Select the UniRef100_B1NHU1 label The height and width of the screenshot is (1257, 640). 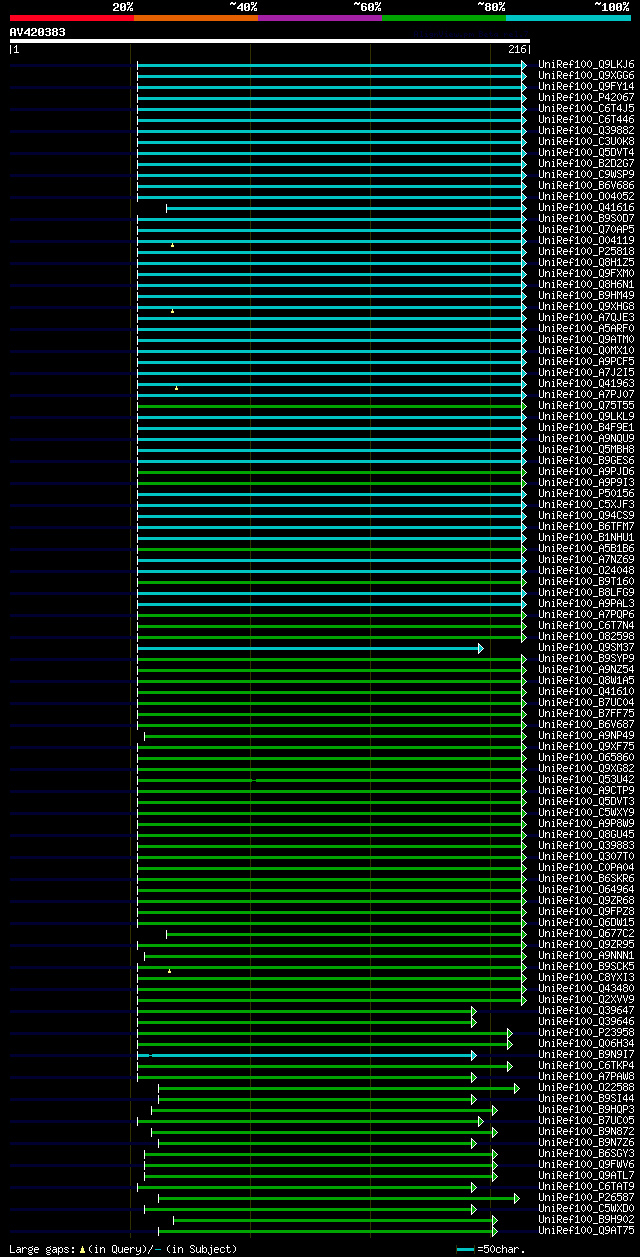[x=586, y=537]
